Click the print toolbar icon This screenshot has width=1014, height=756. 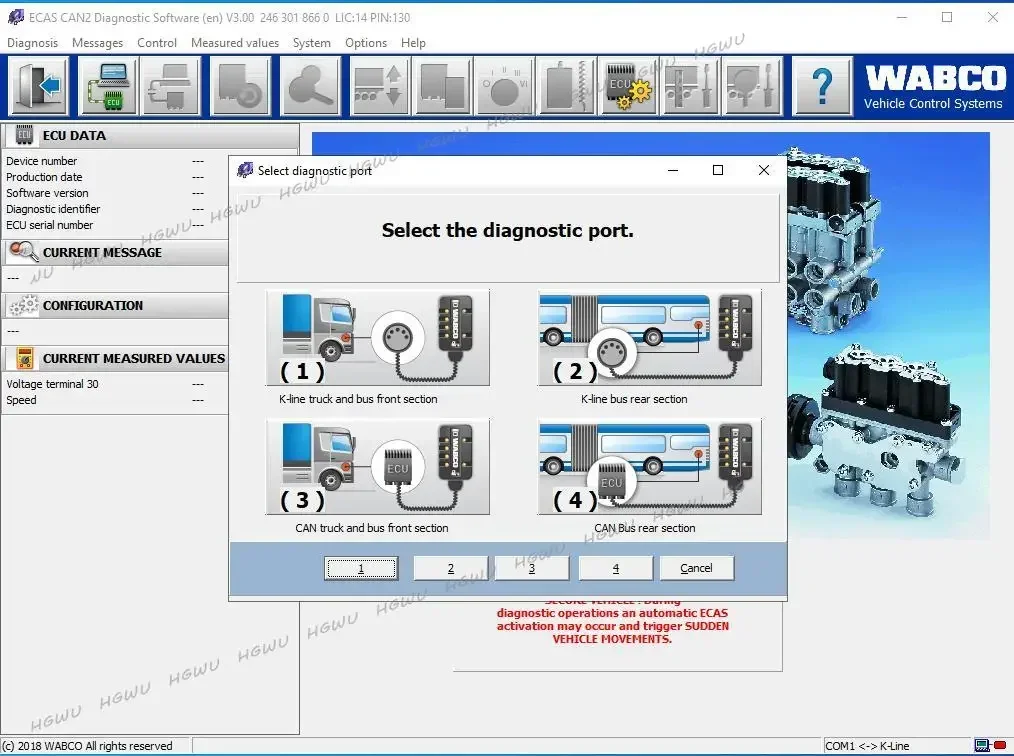(171, 86)
